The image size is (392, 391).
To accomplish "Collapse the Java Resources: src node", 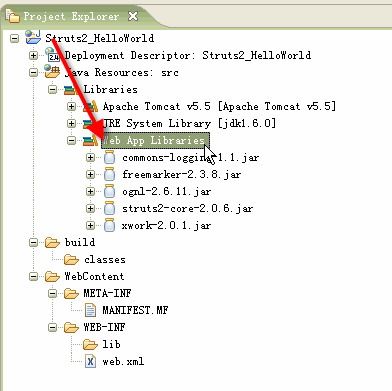I will click(x=33, y=72).
